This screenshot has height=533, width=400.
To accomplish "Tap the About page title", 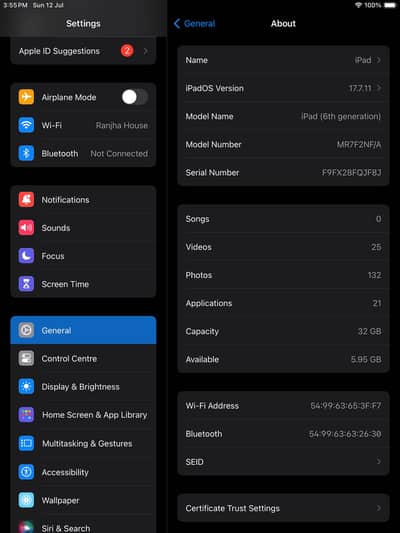I will [x=283, y=23].
